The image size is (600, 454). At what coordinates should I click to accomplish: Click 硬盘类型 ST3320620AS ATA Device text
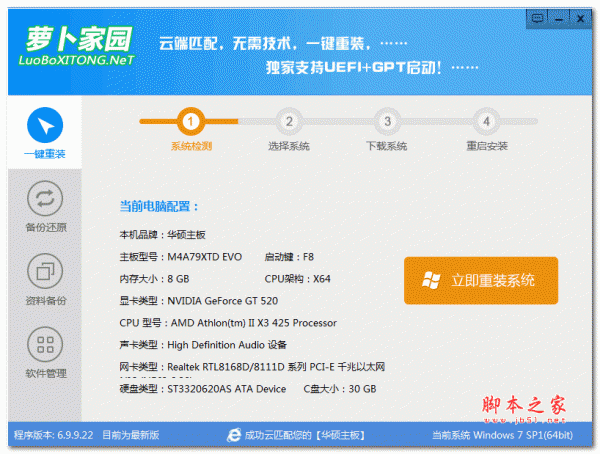point(203,389)
